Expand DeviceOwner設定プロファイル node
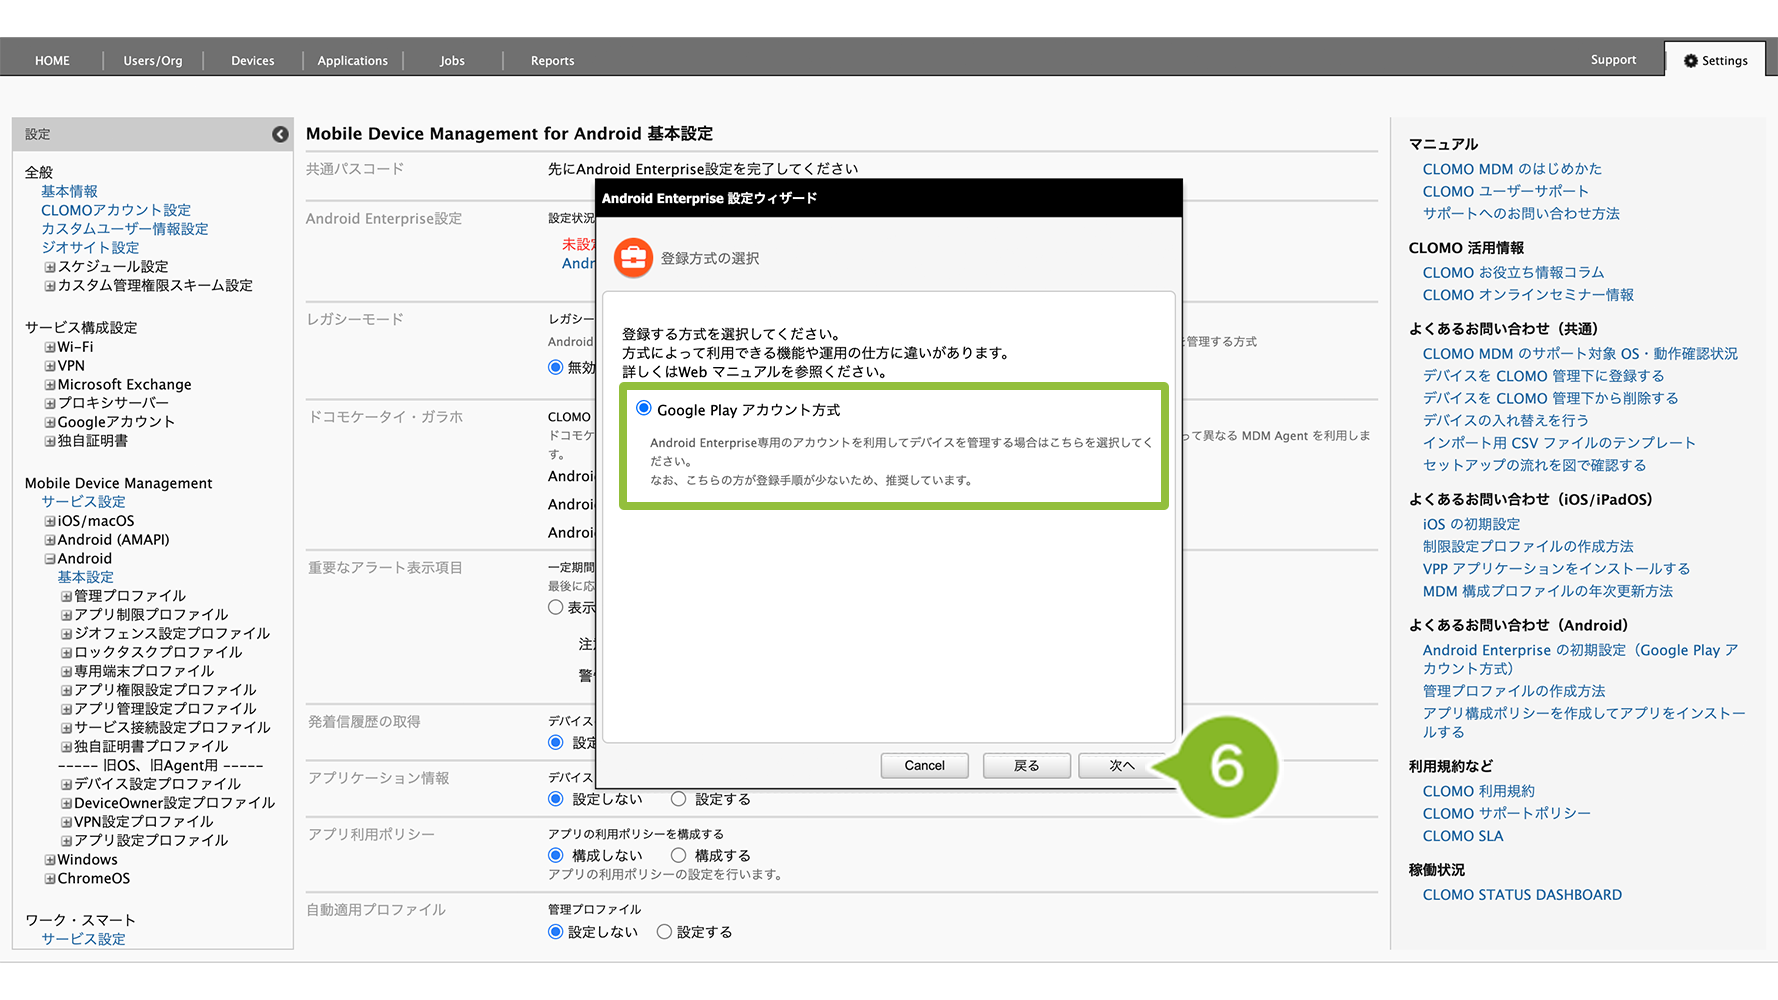Image resolution: width=1778 pixels, height=1000 pixels. 66,803
